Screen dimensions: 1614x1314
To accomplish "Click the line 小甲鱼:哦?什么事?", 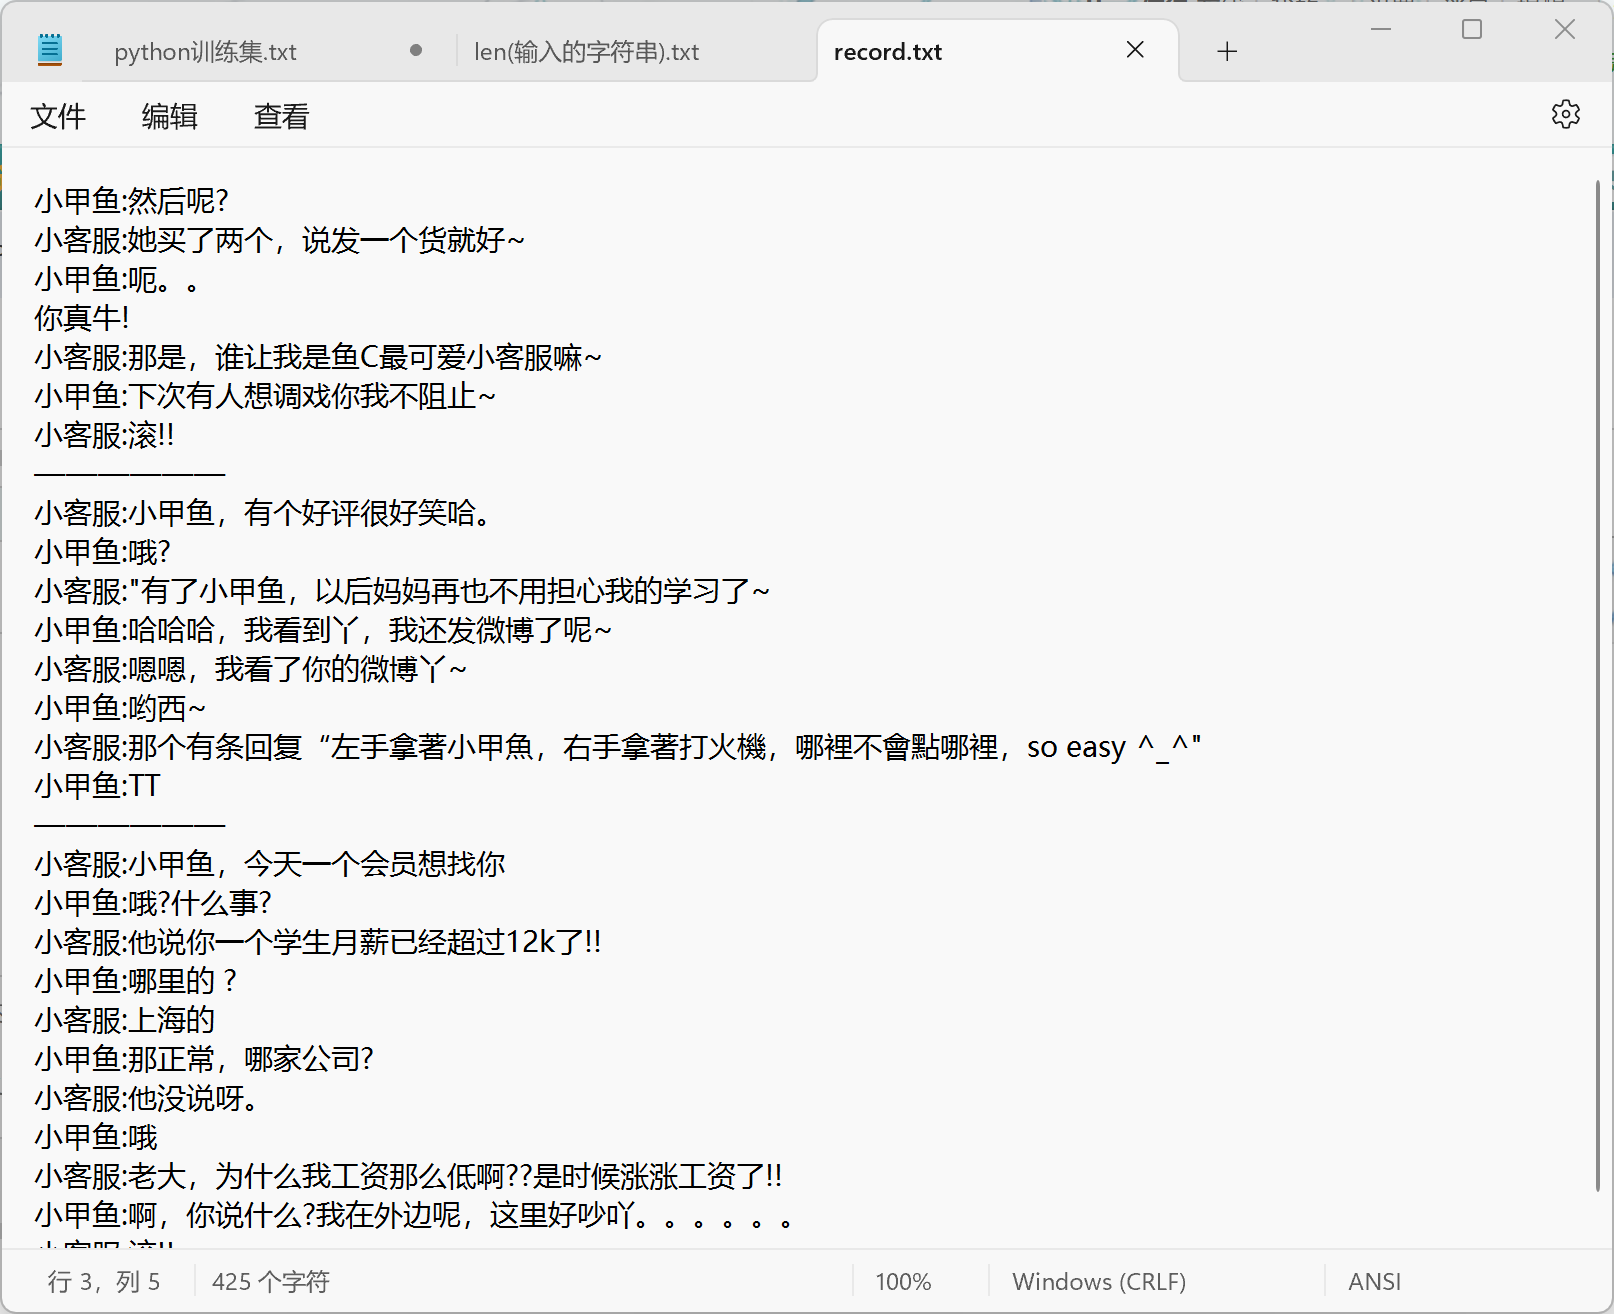I will (153, 903).
